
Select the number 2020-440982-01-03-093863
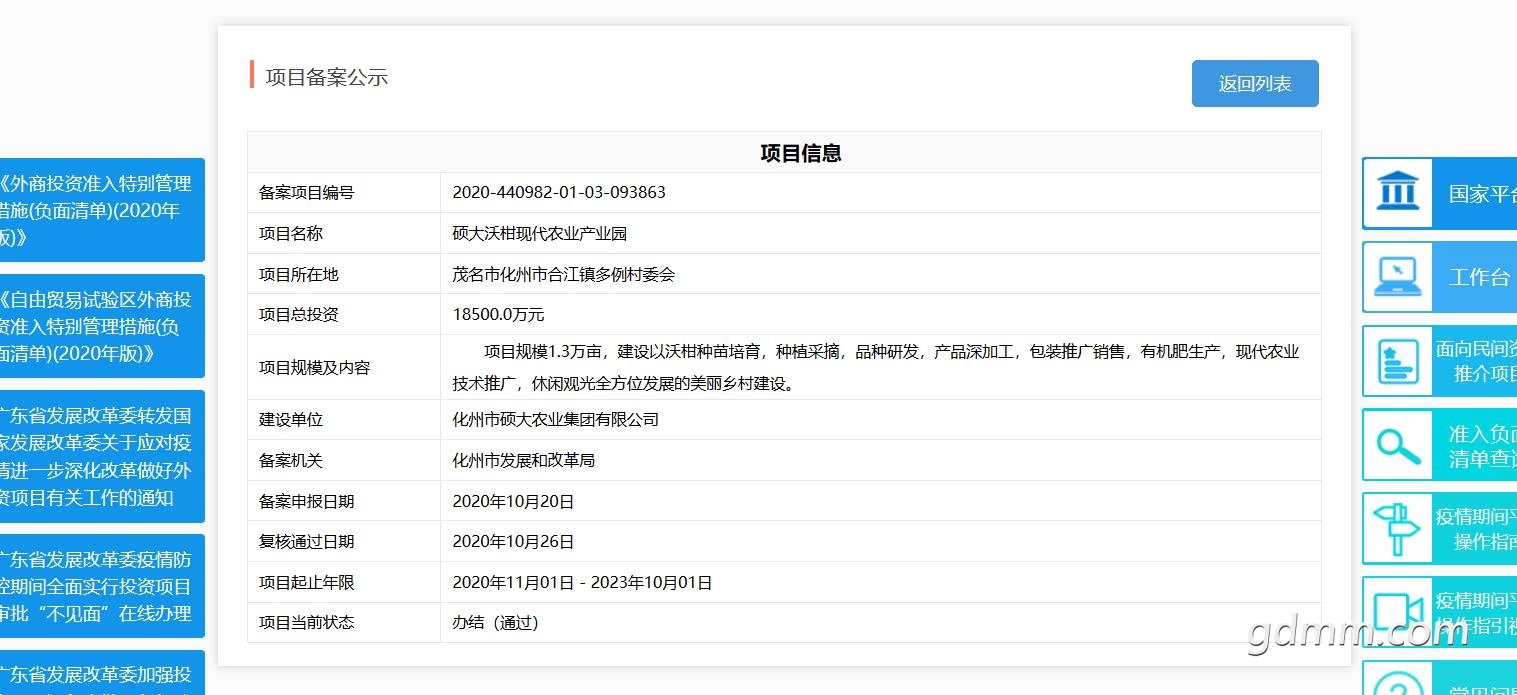point(559,192)
